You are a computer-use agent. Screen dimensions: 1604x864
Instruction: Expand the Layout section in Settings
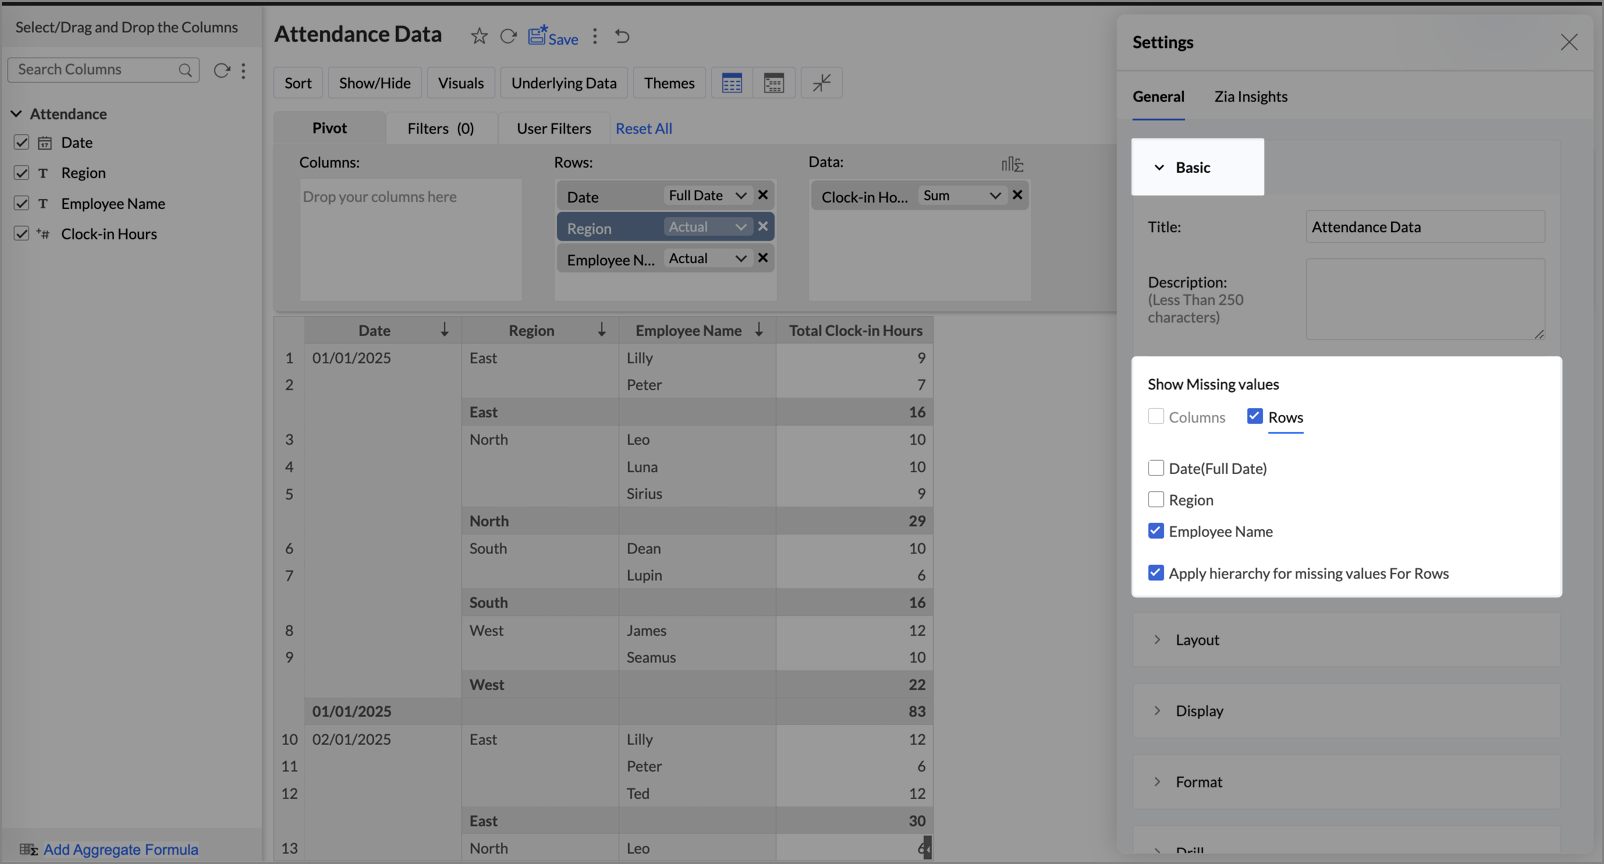click(x=1197, y=640)
